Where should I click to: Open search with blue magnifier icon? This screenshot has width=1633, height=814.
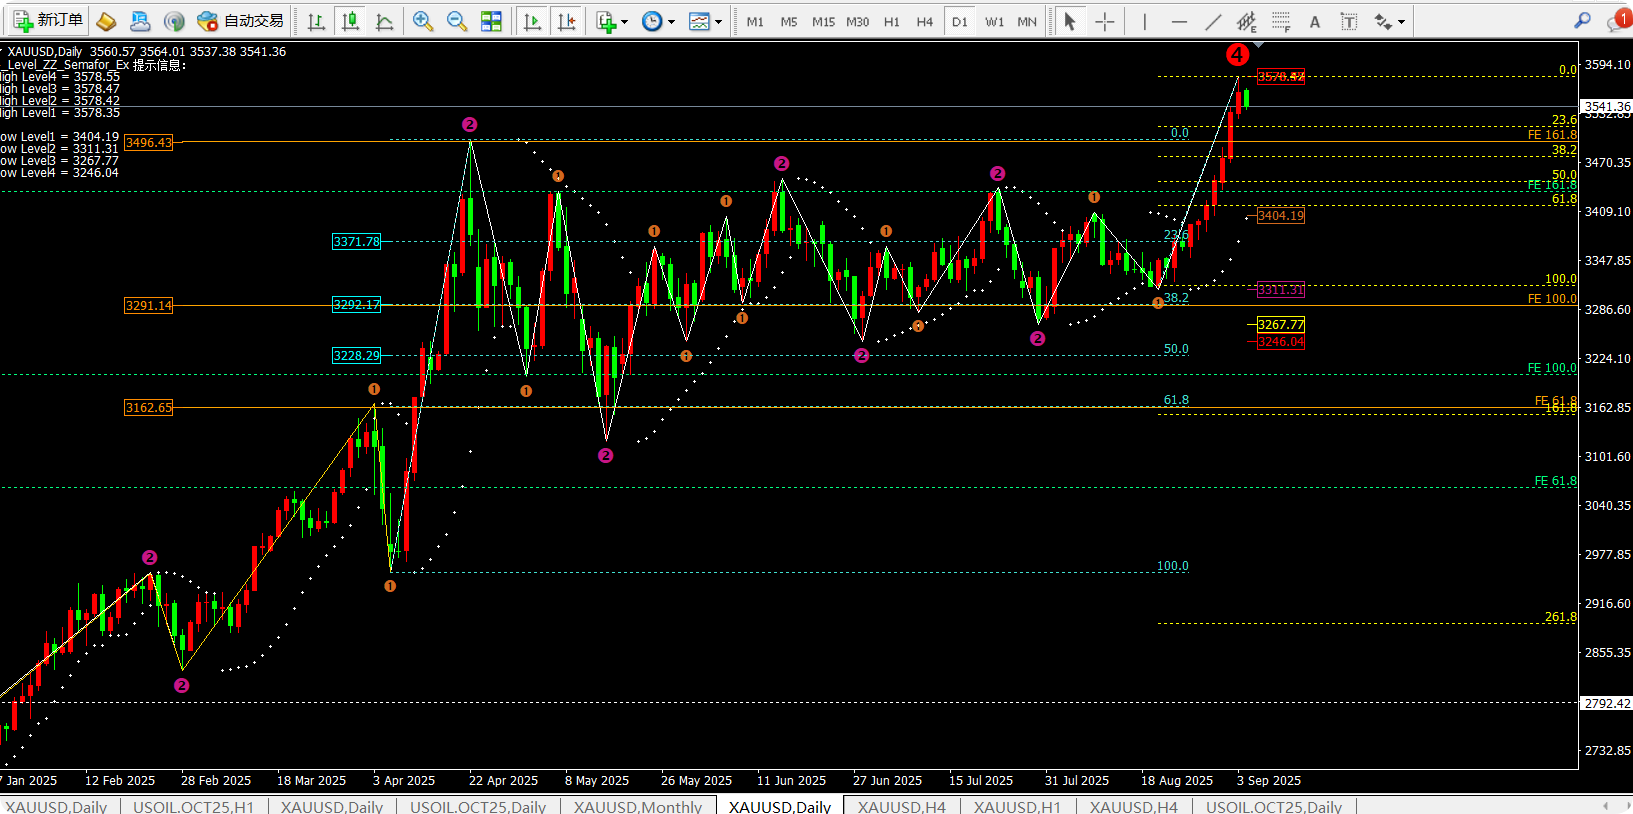click(1582, 20)
